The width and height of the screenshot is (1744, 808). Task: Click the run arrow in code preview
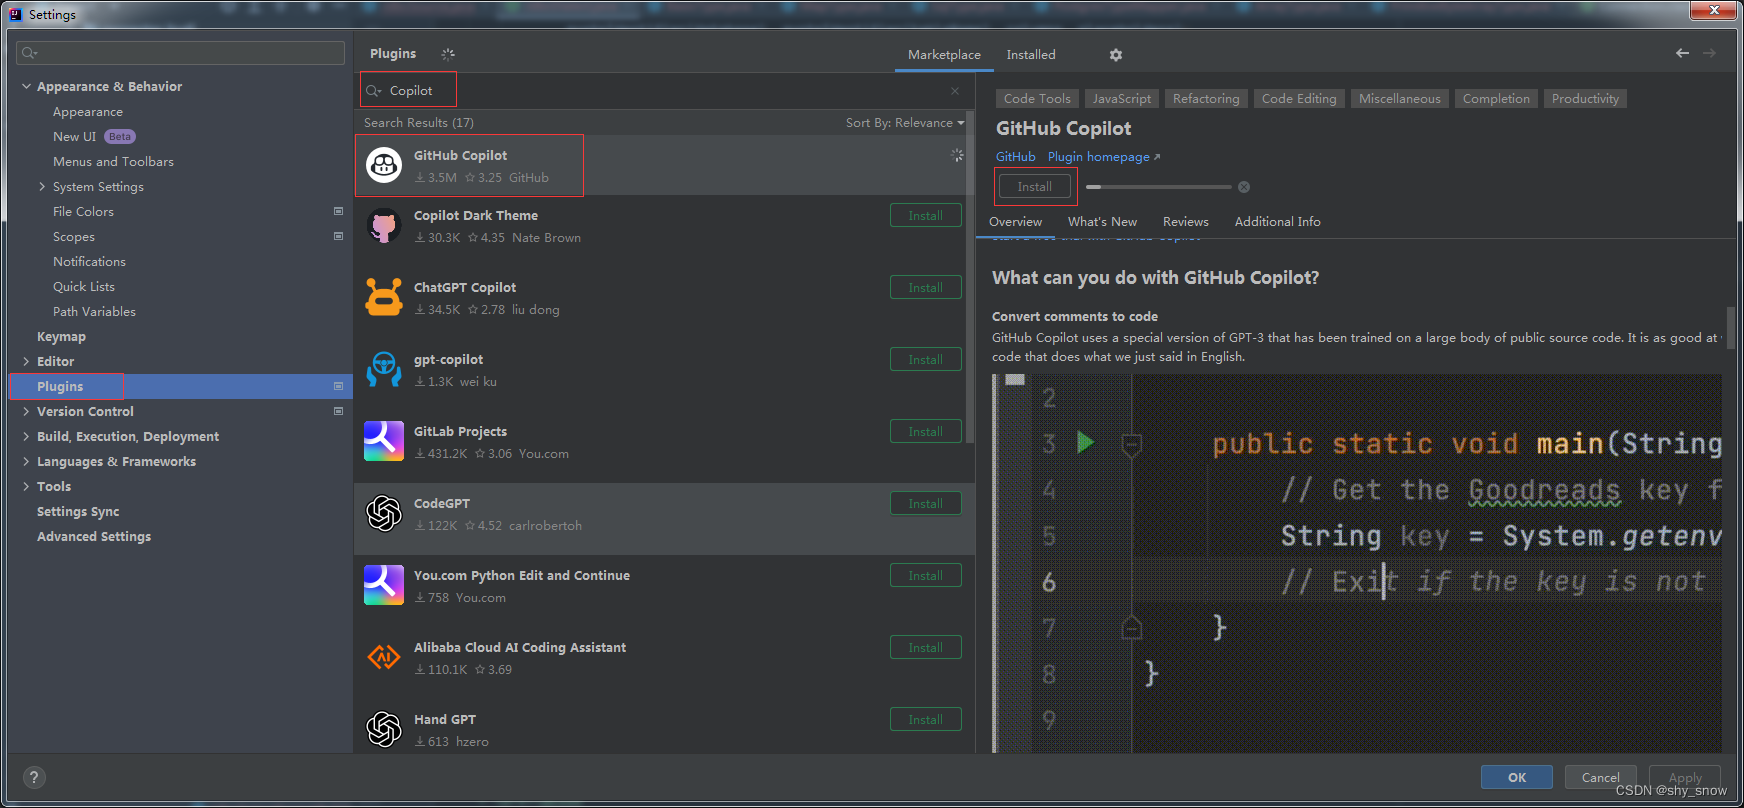click(1085, 442)
